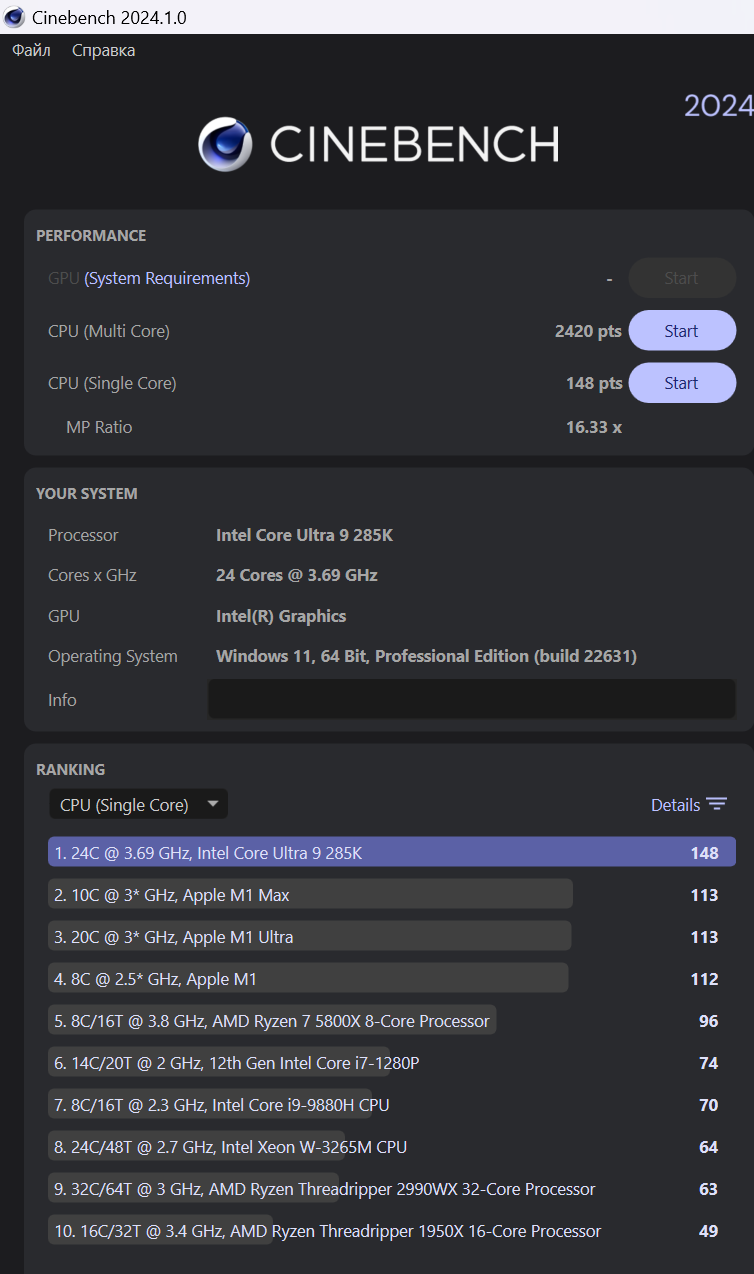This screenshot has height=1274, width=754.
Task: Toggle the ranking Details view
Action: [x=676, y=805]
